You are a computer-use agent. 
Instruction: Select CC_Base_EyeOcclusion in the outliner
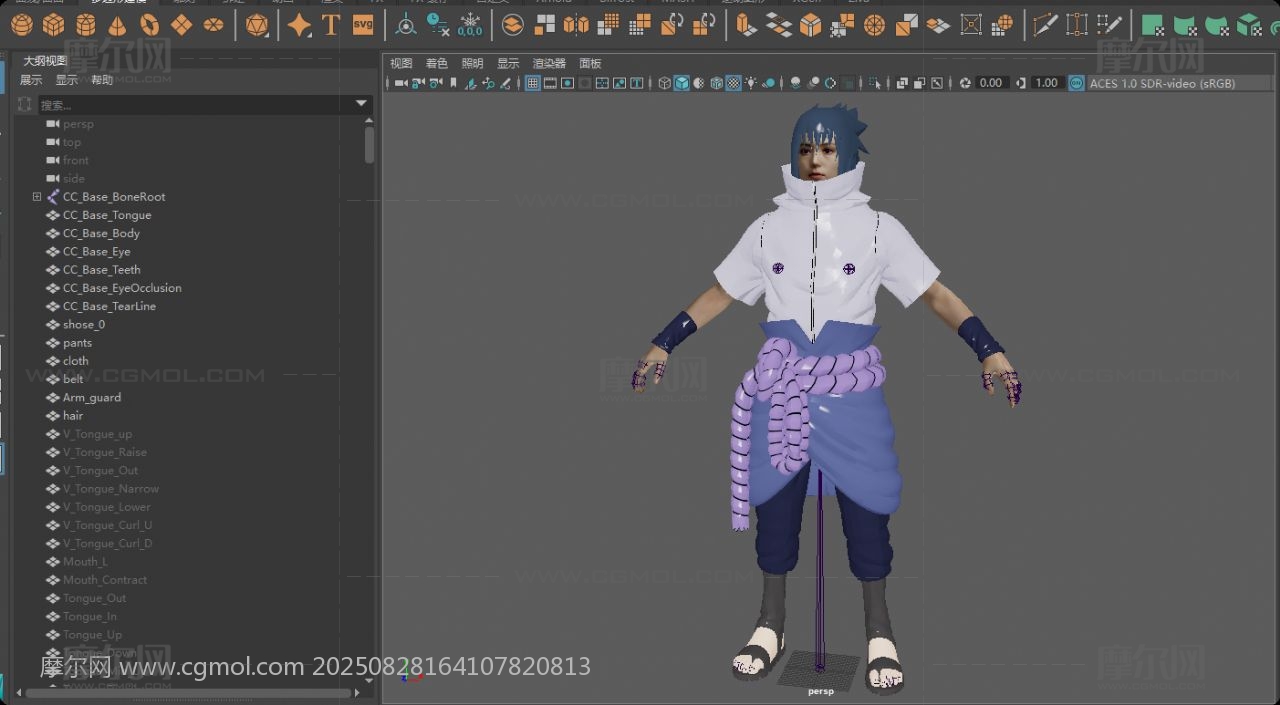[x=122, y=288]
